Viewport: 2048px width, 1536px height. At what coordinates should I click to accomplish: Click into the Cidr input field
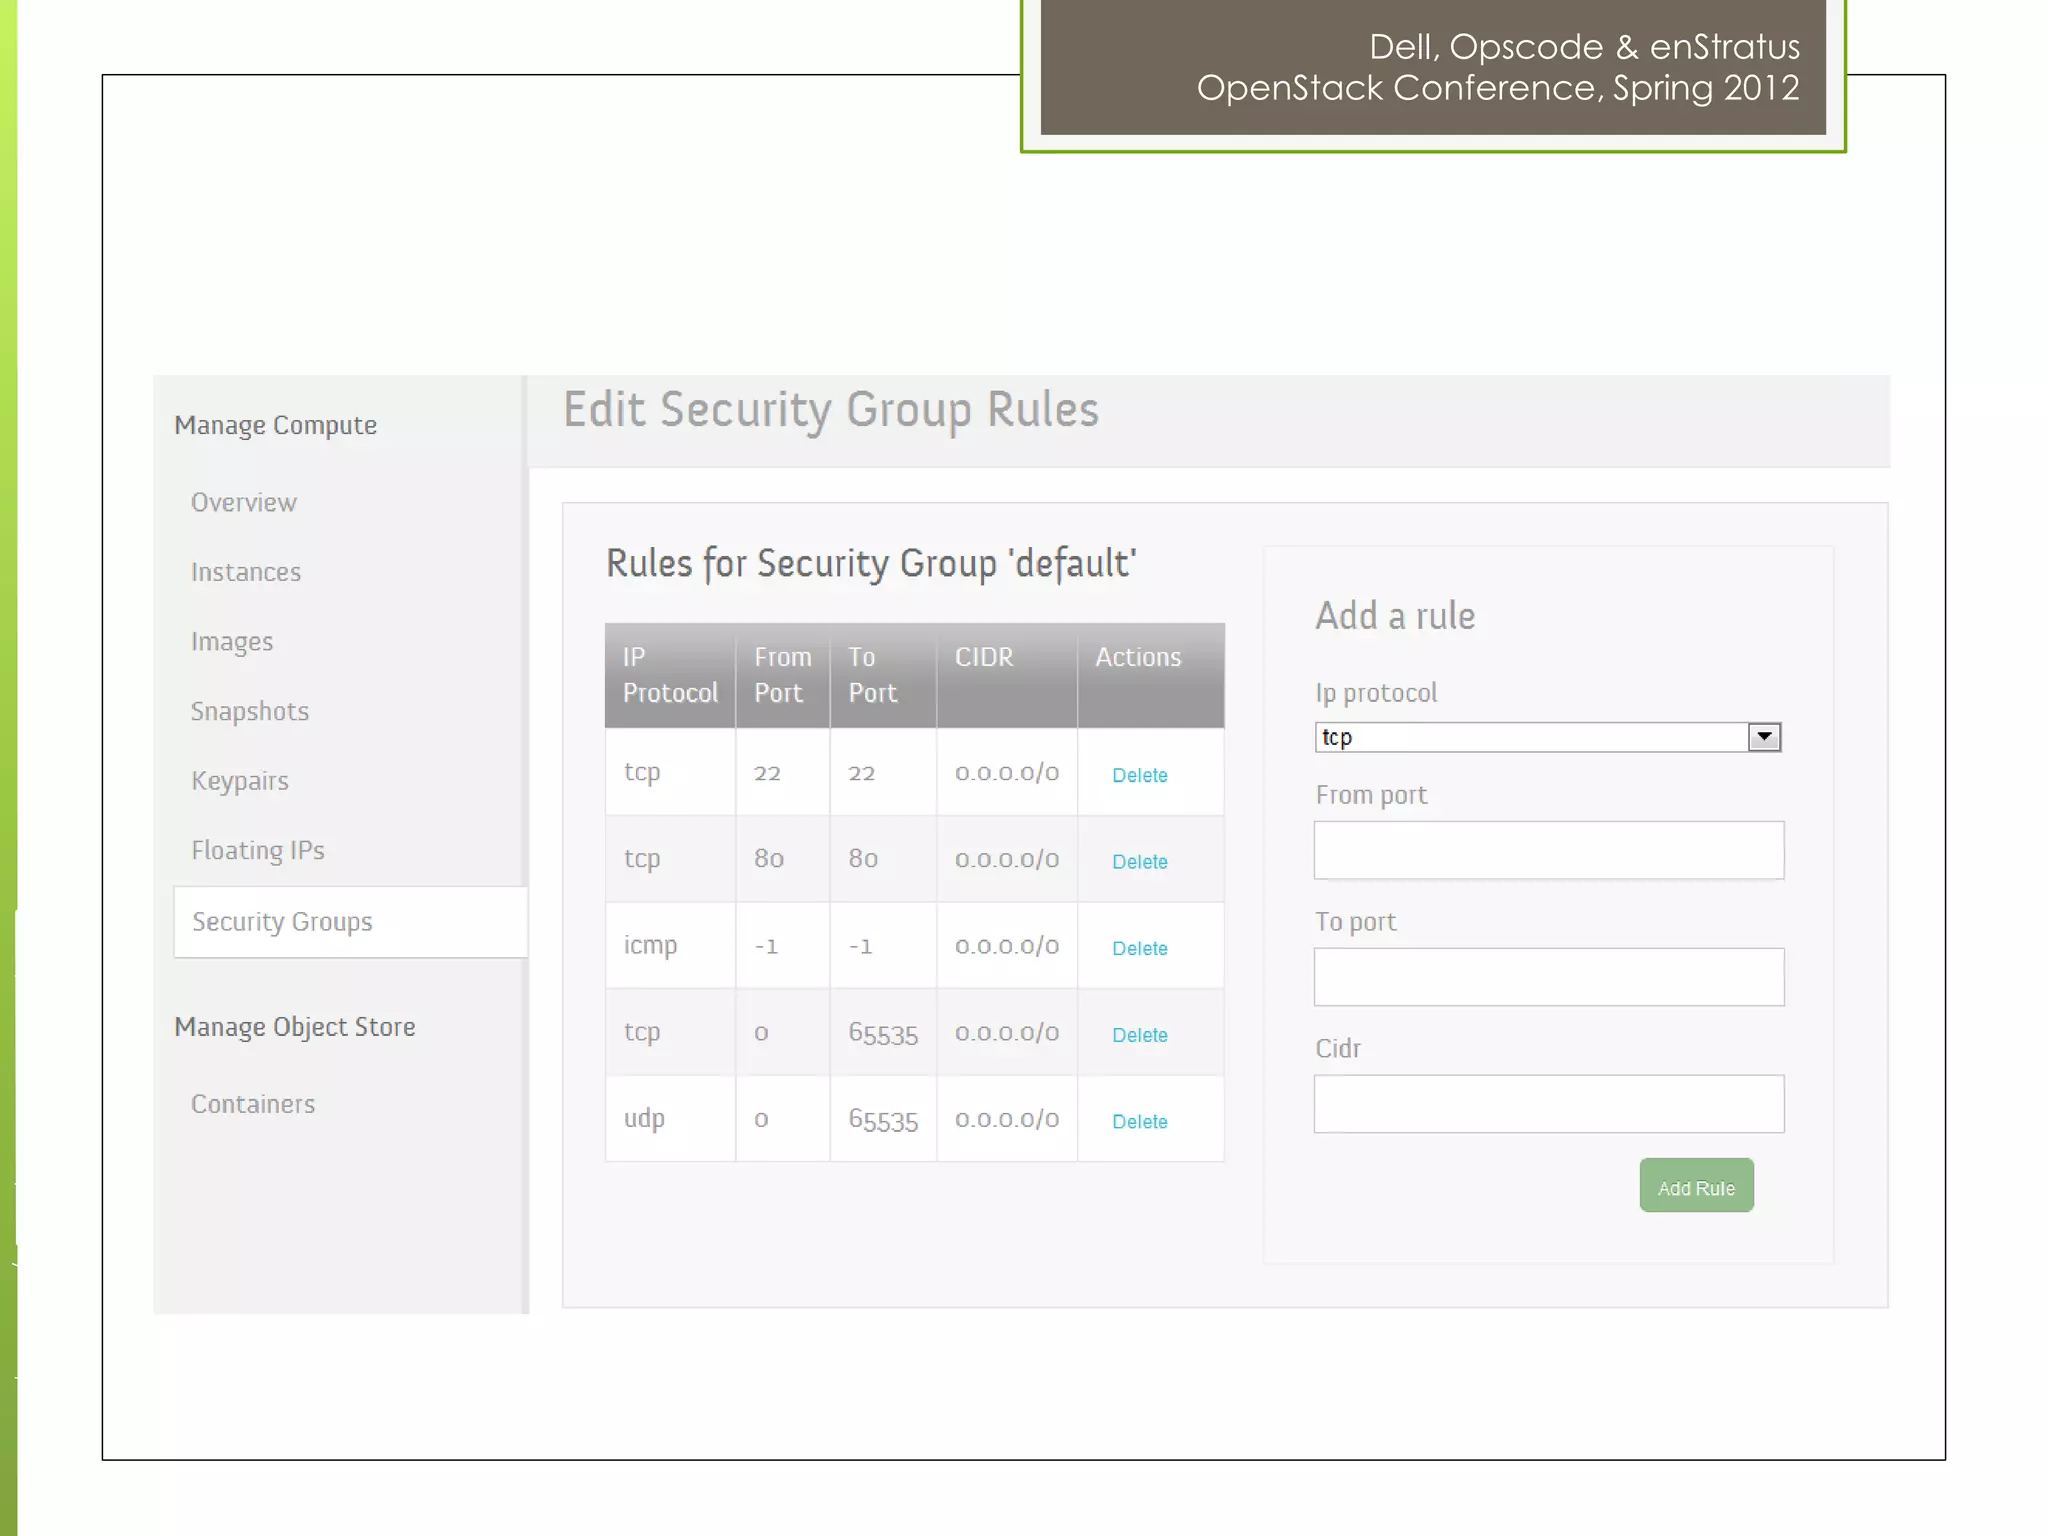coord(1548,1104)
